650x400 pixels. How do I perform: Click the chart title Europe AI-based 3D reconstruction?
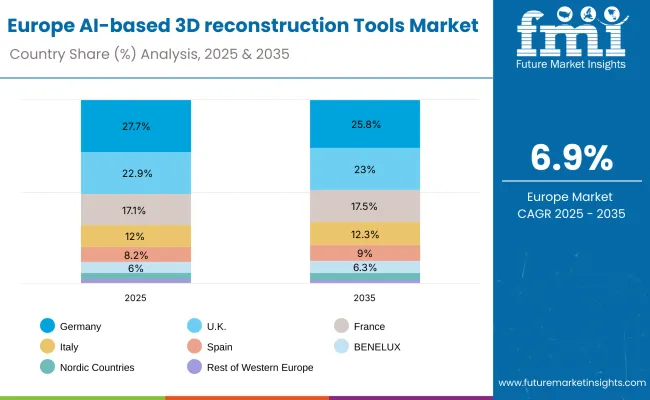point(243,25)
